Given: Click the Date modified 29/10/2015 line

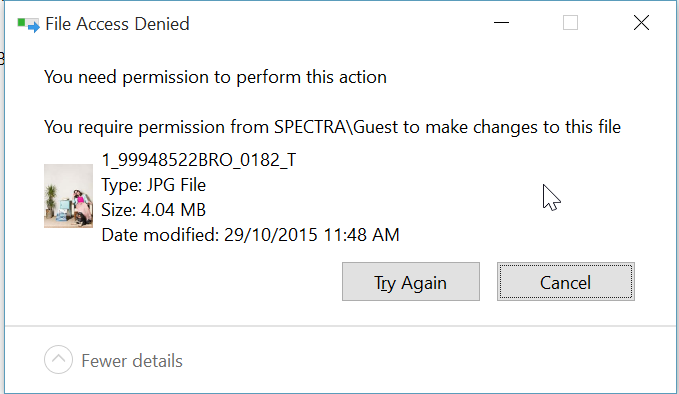Looking at the screenshot, I should (x=250, y=235).
